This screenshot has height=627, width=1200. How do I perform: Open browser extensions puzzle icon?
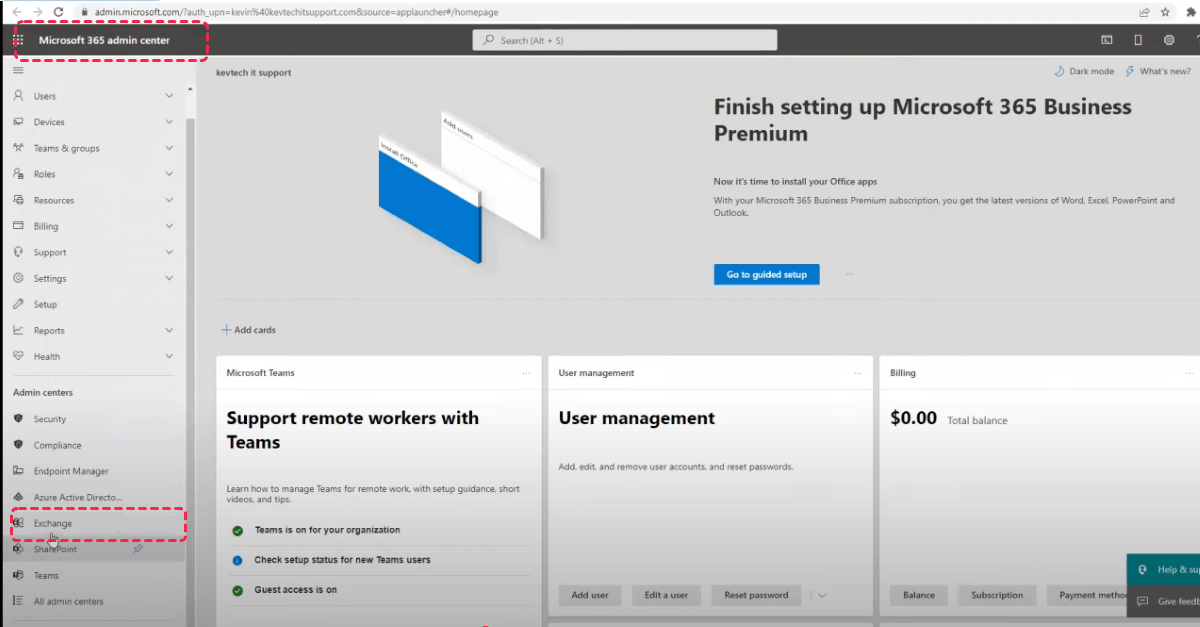click(1190, 12)
